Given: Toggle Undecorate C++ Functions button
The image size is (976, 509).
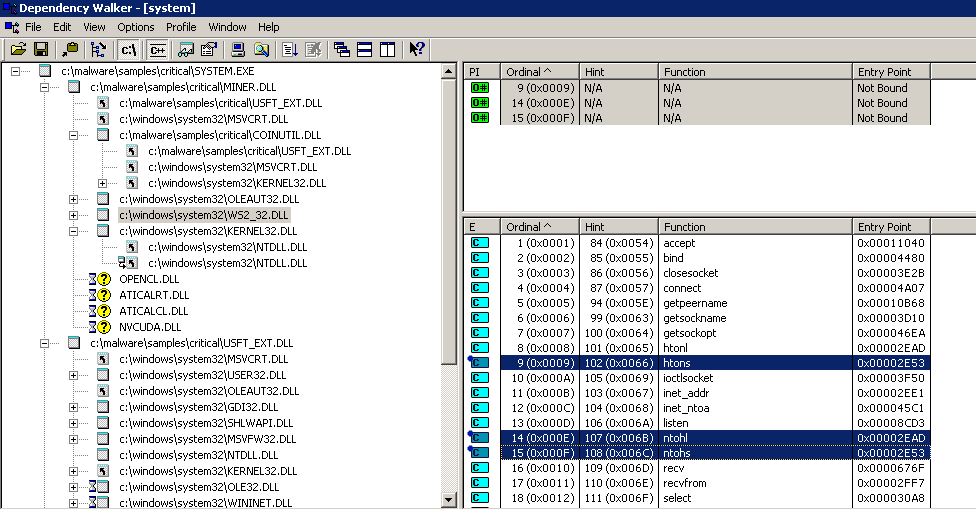Looking at the screenshot, I should click(157, 50).
